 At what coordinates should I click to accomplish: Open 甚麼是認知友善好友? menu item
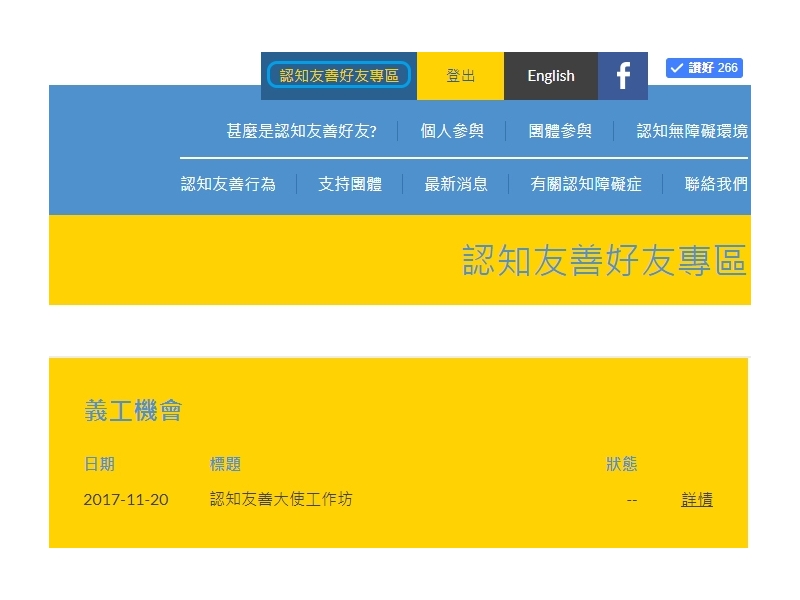(302, 131)
